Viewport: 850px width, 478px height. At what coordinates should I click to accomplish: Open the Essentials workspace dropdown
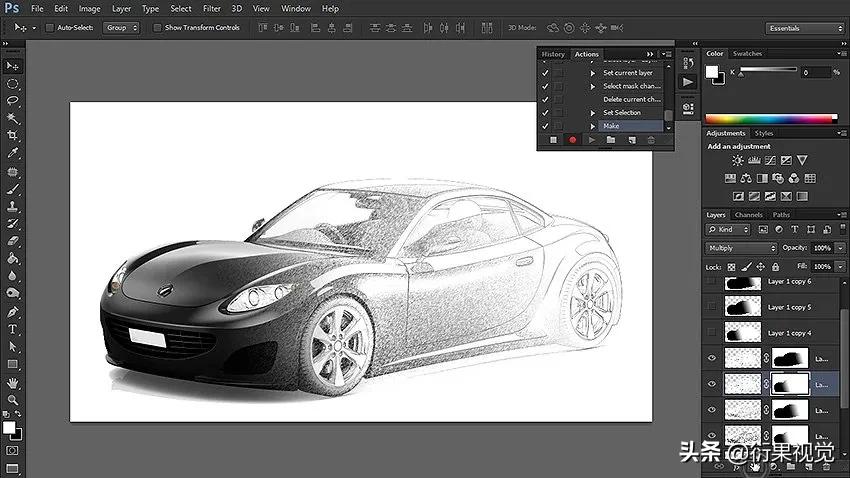pos(805,28)
